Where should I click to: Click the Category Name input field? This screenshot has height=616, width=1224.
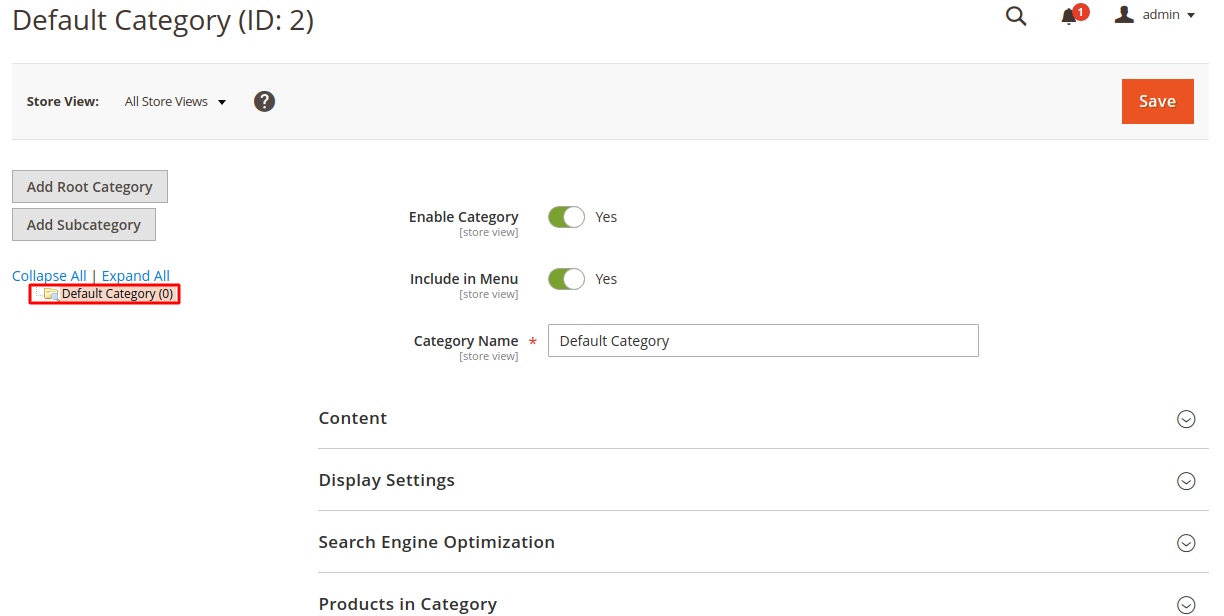click(763, 341)
